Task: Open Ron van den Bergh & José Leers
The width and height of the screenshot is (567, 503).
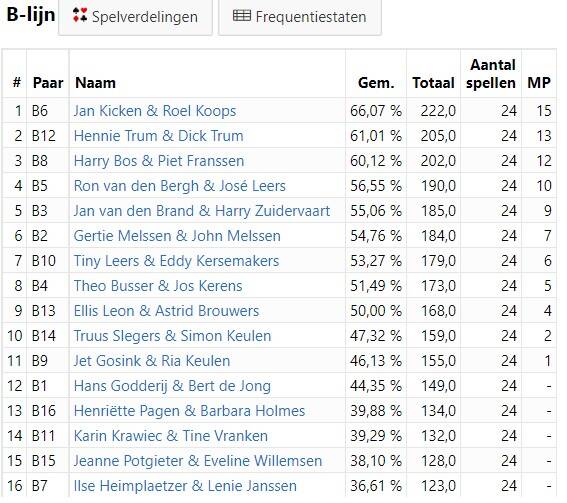Action: point(180,186)
